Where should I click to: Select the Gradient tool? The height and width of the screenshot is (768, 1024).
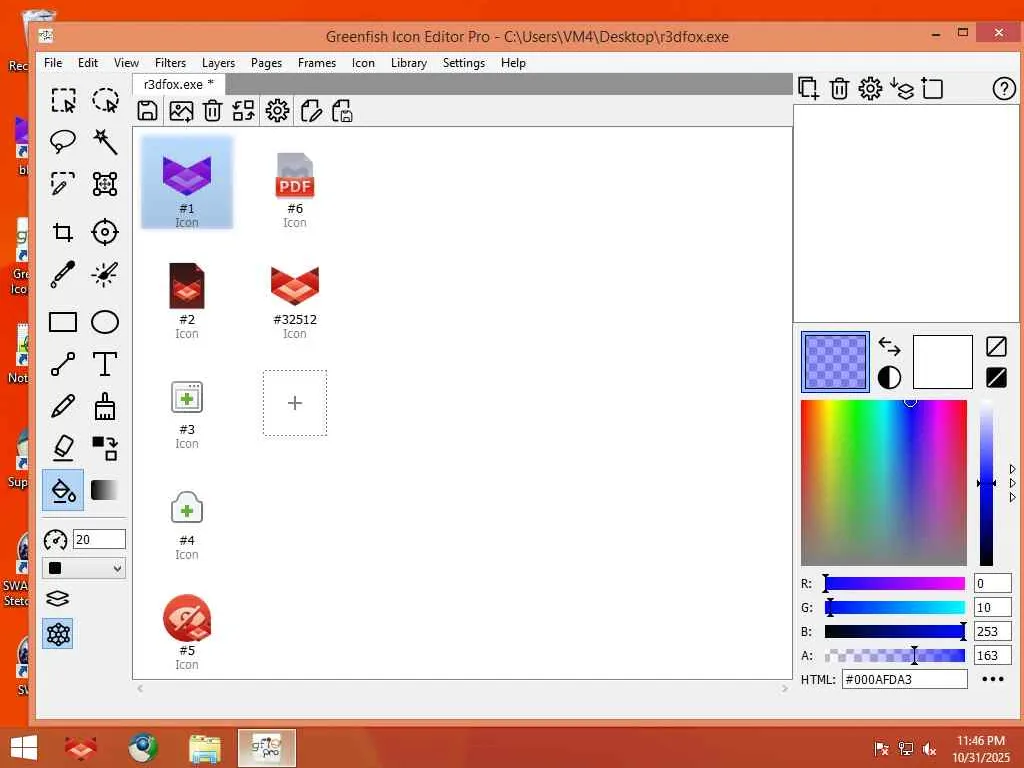[x=104, y=490]
